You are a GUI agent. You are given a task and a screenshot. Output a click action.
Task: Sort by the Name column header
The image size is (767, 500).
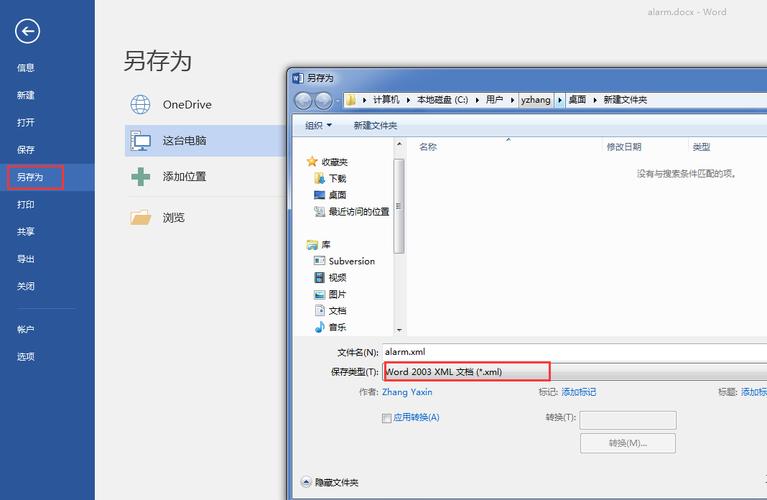click(428, 147)
